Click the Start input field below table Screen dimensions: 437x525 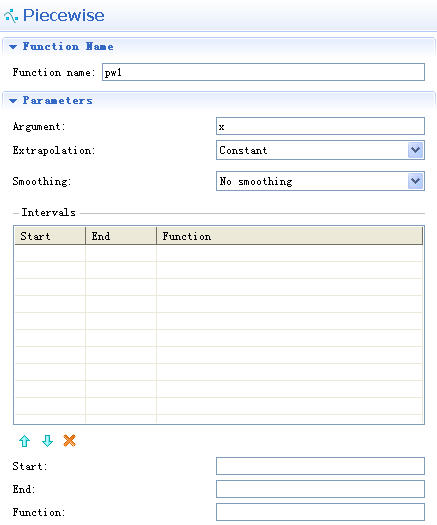[320, 466]
